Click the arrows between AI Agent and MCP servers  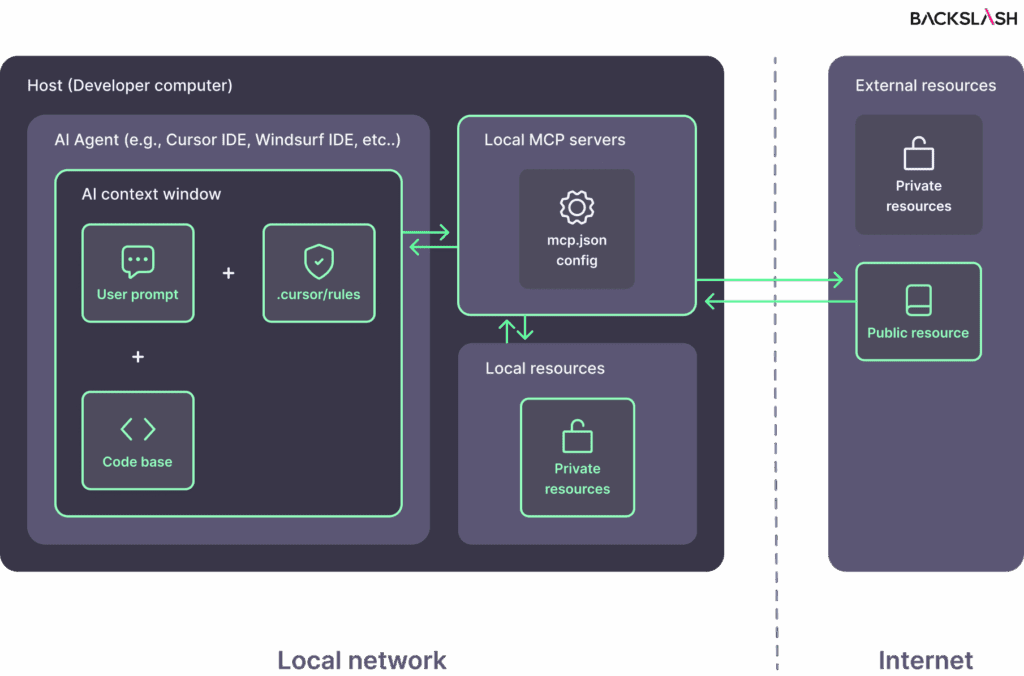(430, 240)
